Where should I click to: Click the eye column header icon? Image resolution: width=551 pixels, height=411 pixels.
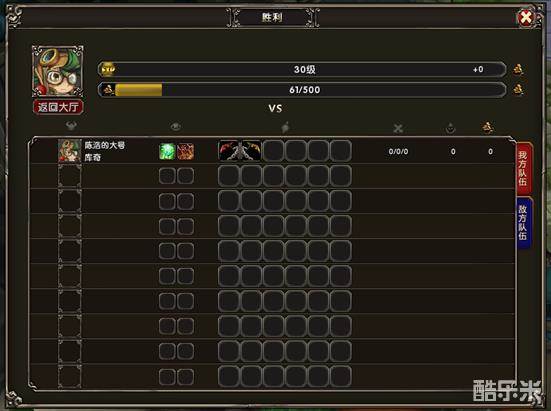(x=176, y=126)
